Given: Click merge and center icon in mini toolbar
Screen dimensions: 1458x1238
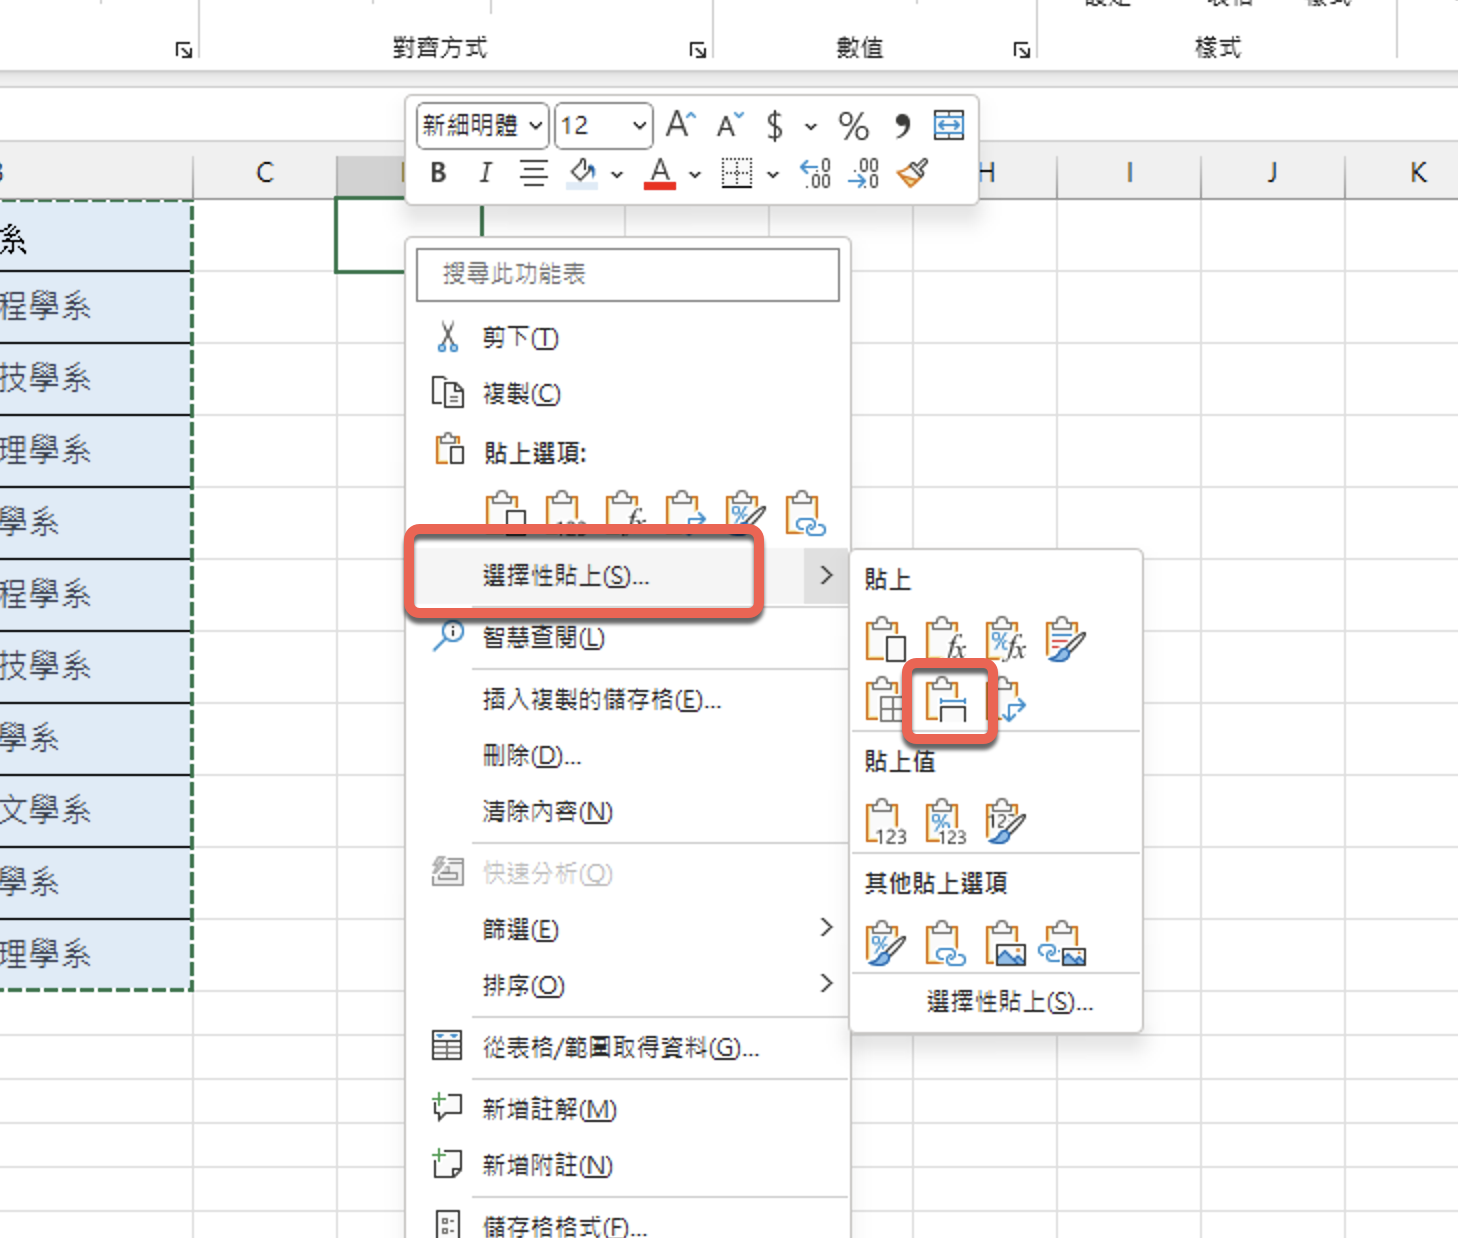Looking at the screenshot, I should click(x=948, y=125).
